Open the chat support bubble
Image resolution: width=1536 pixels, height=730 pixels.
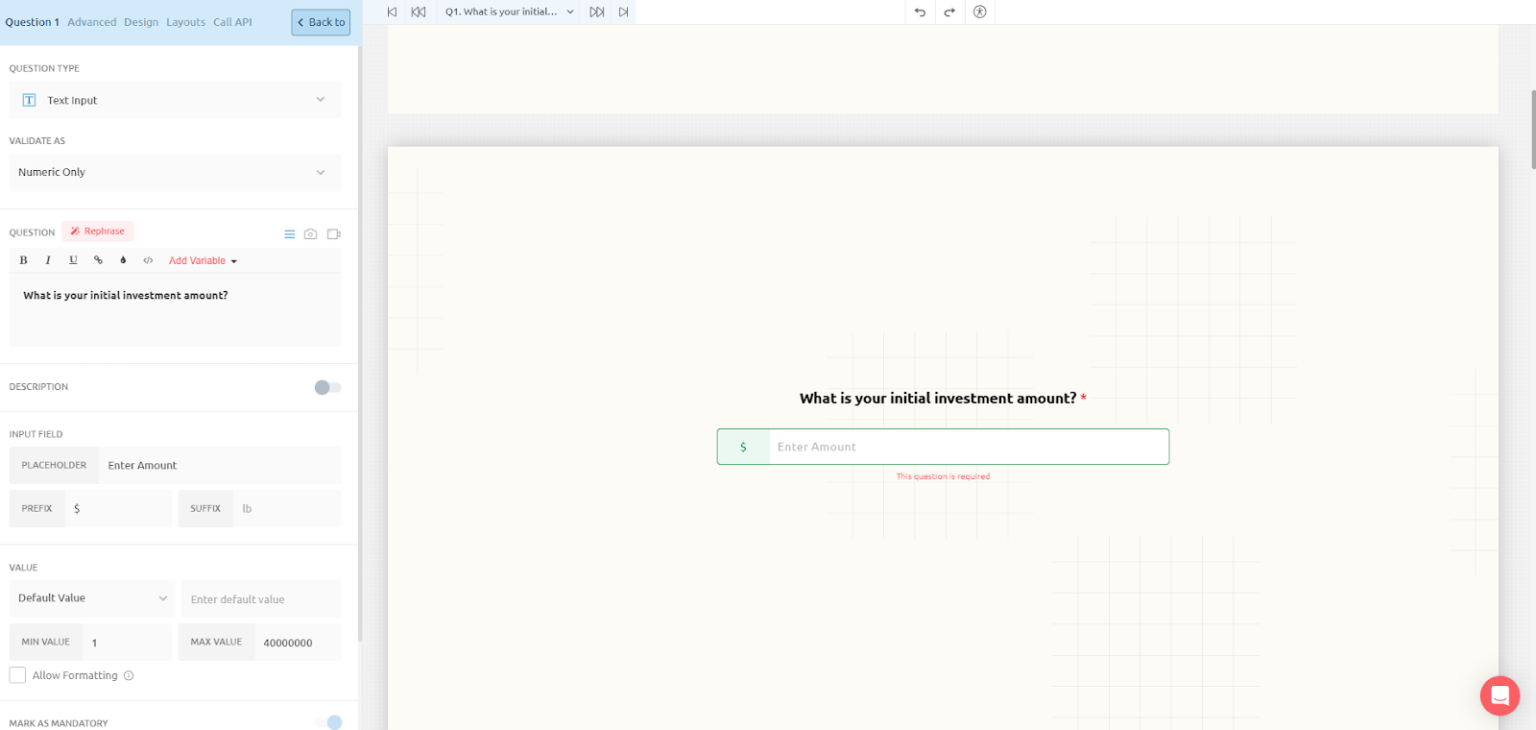tap(1499, 695)
